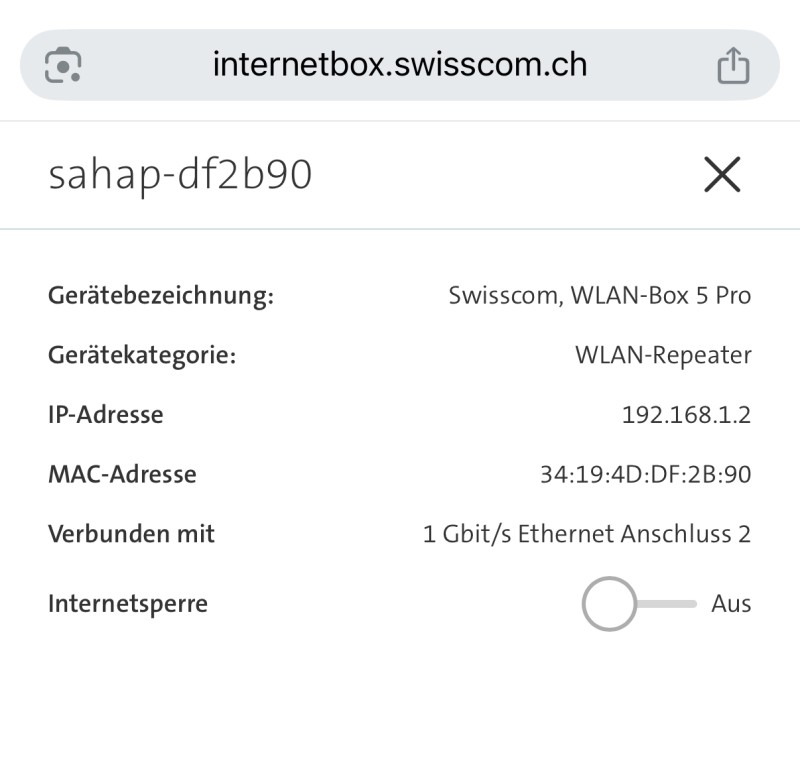
Task: Click the IP-Adresse label
Action: click(105, 414)
